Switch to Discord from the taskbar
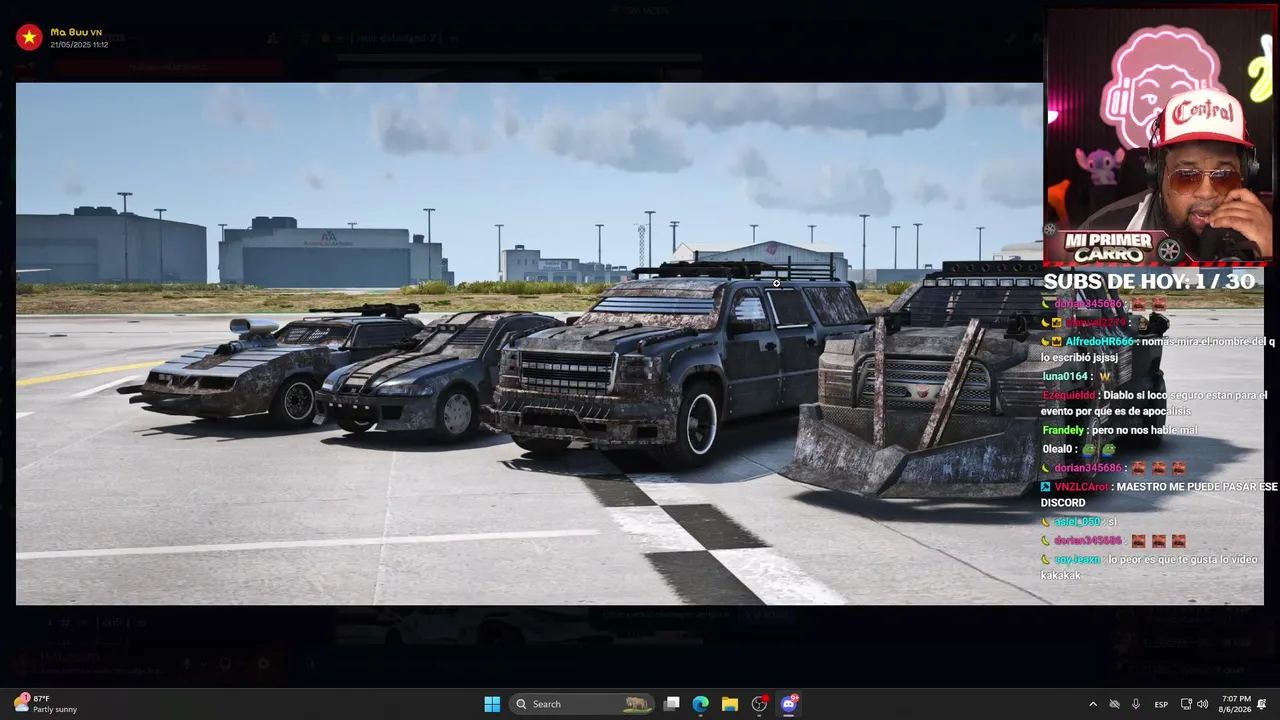 pos(789,704)
